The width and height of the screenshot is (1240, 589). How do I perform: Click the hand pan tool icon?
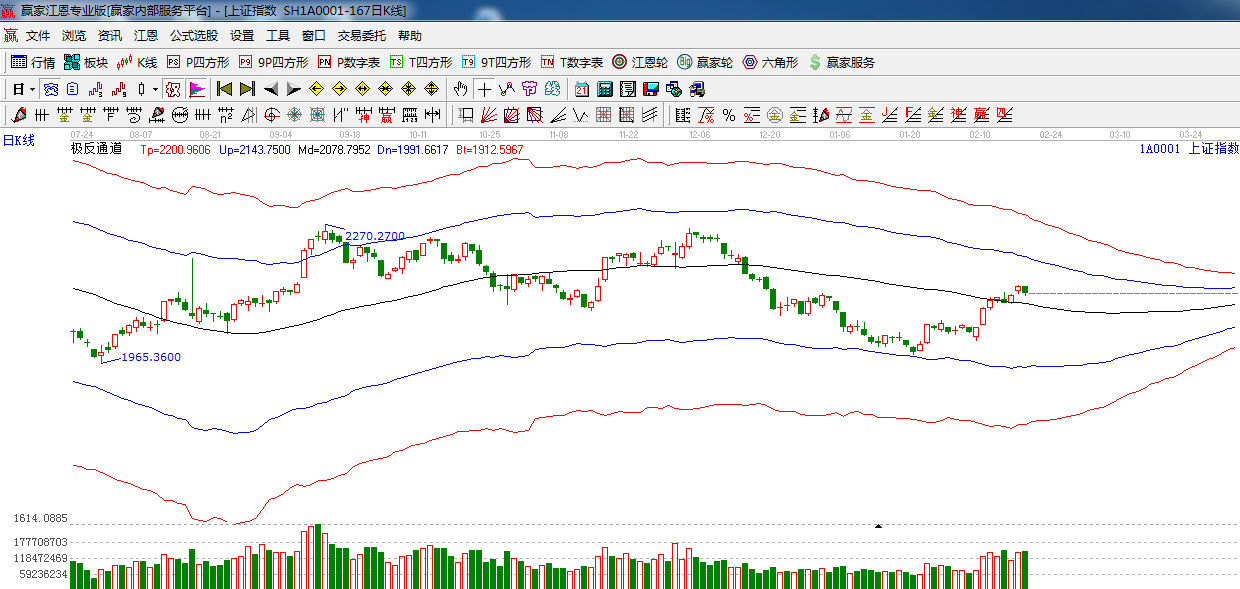pyautogui.click(x=460, y=89)
